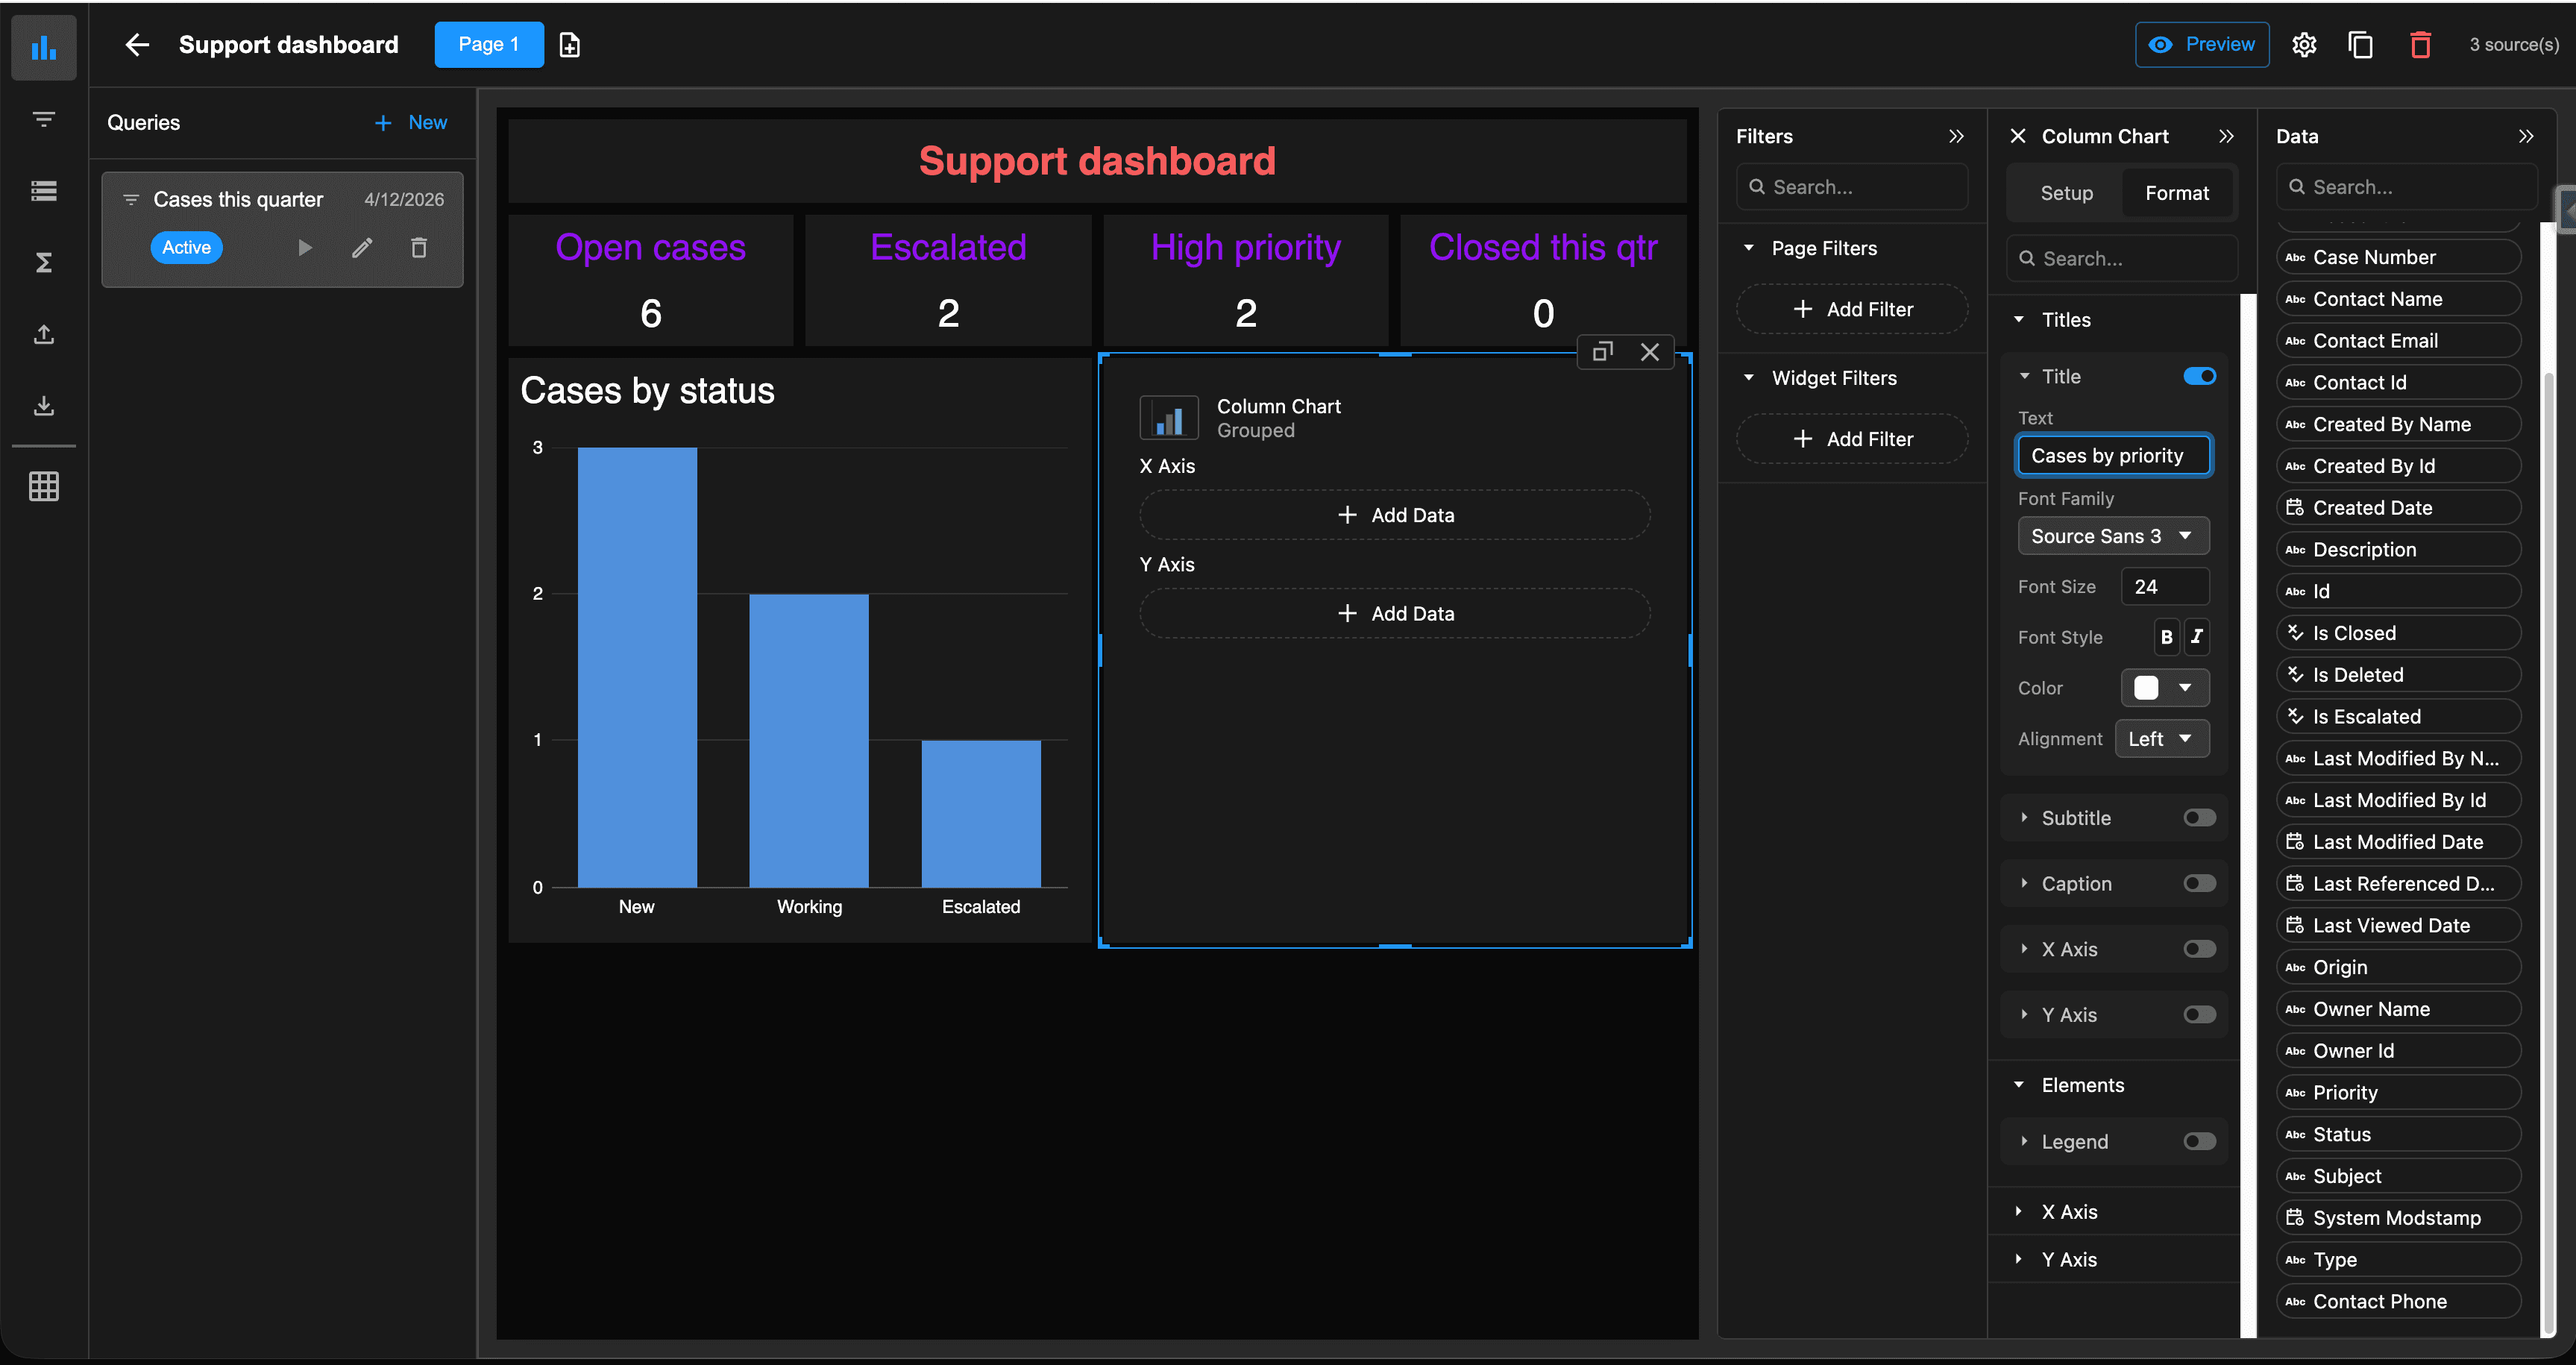Click the add page icon next to Page 1
Screen dimensions: 2576x1365
569,45
